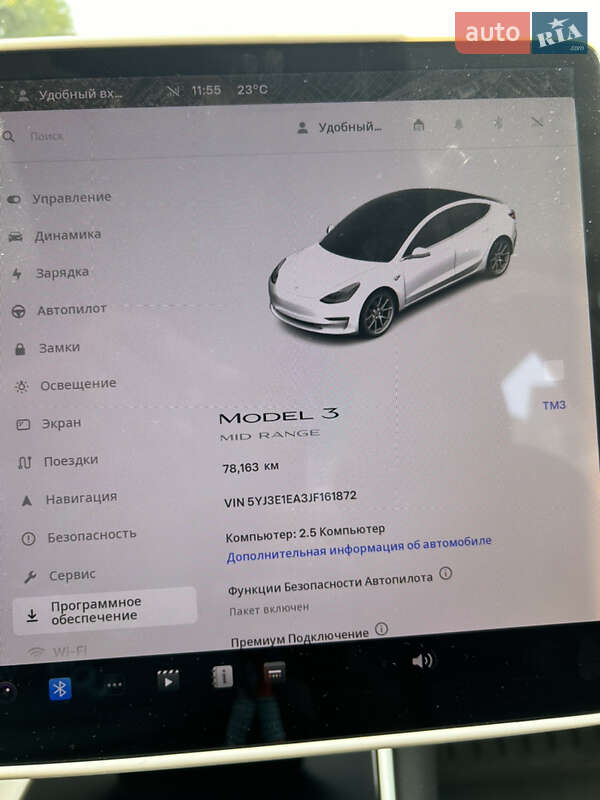Viewport: 600px width, 800px height.
Task: Open the Поездки settings section
Action: click(x=58, y=462)
